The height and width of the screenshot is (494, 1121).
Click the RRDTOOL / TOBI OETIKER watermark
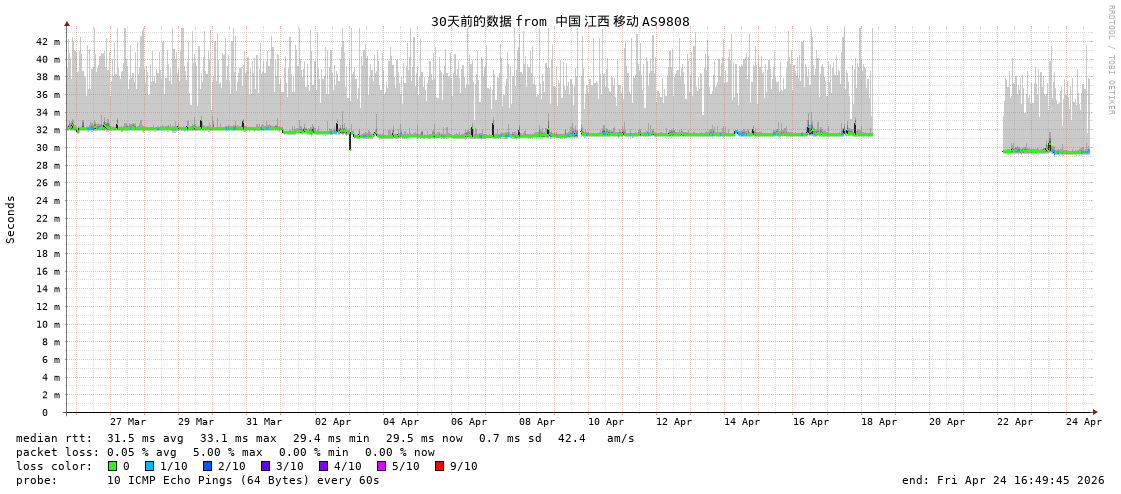(x=1110, y=60)
